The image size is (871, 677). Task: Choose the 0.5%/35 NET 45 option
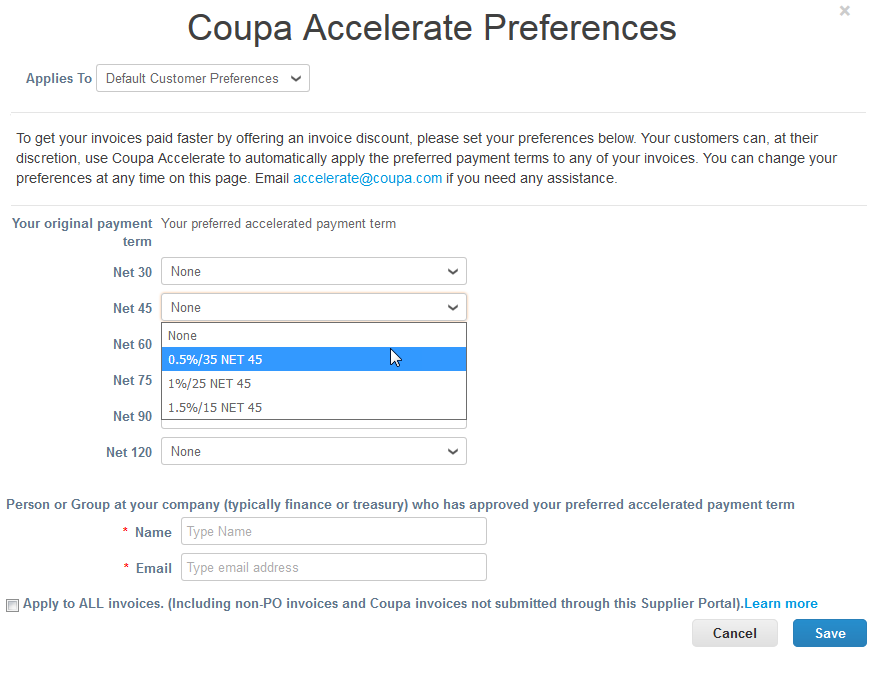(x=314, y=359)
